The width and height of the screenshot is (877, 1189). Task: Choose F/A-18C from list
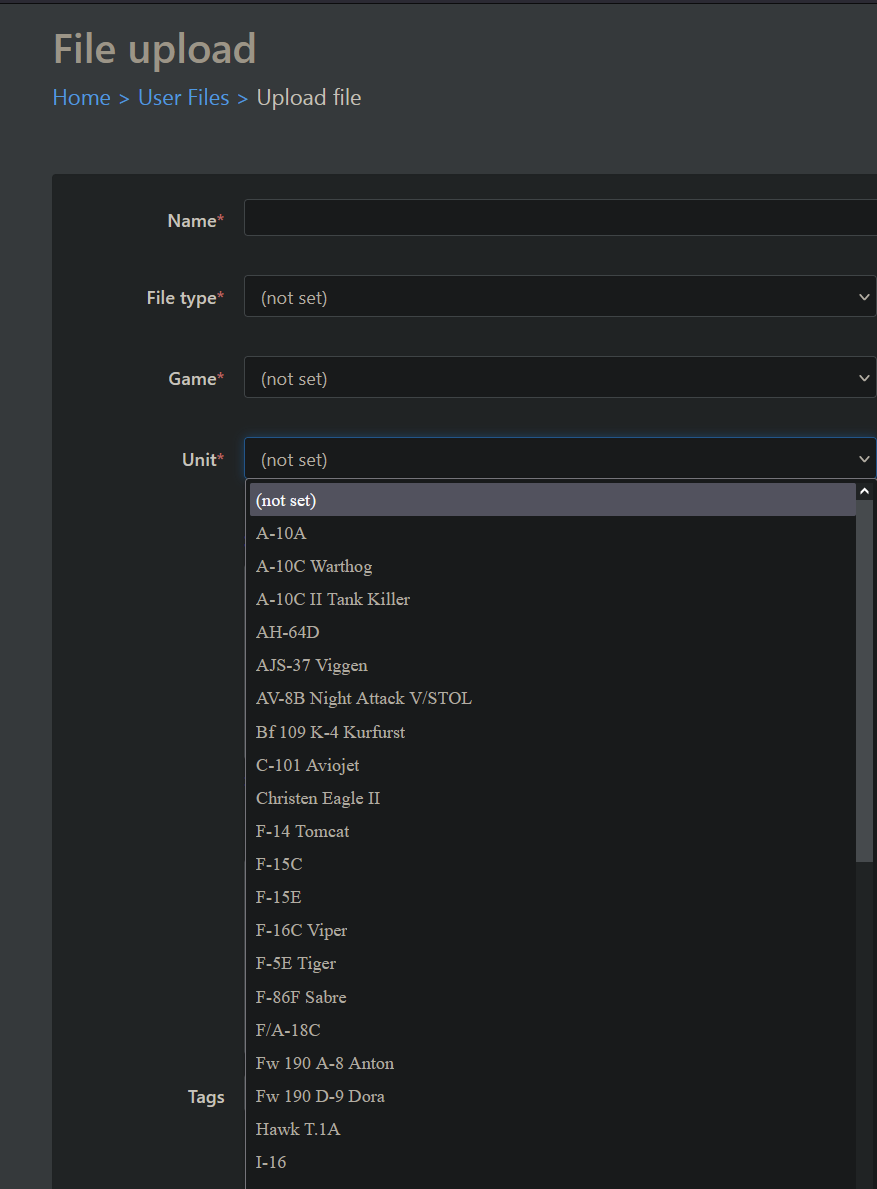coord(553,1030)
